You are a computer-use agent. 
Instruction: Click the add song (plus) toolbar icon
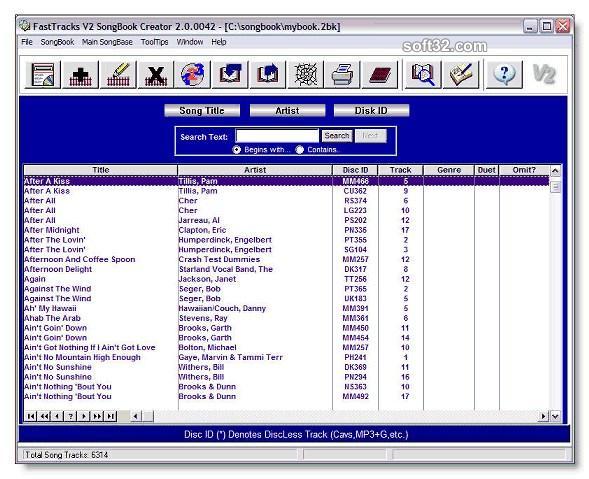pos(80,74)
